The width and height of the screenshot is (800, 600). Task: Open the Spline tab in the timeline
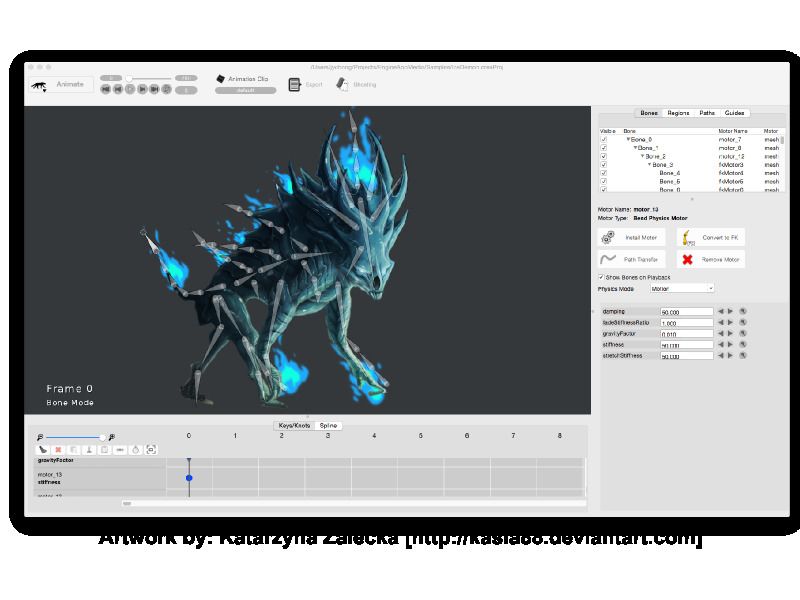(x=330, y=425)
